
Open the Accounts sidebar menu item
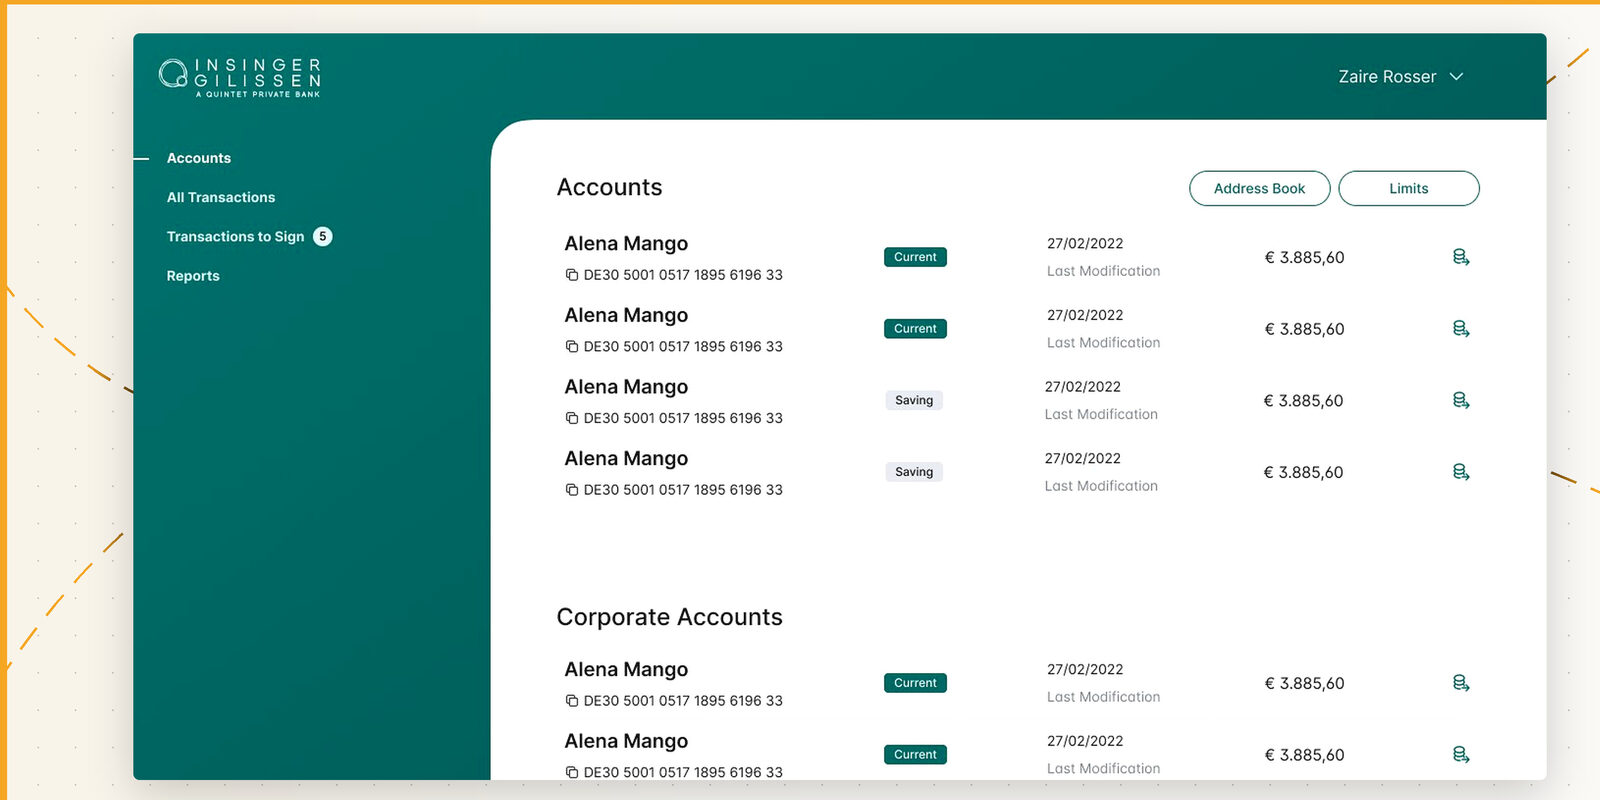click(x=198, y=158)
